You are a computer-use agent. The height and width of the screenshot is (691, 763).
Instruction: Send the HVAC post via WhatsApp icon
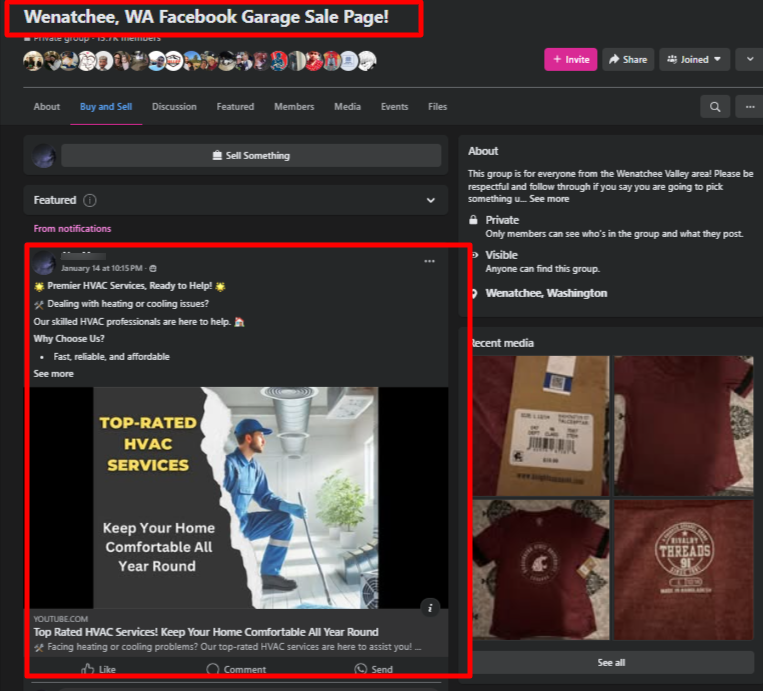[373, 669]
